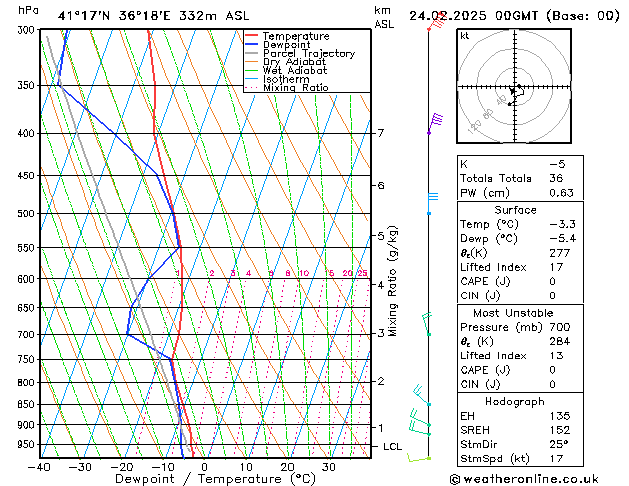Click the Pressure (mb) value 700
Screen dimensions: 629x486
tap(560, 327)
